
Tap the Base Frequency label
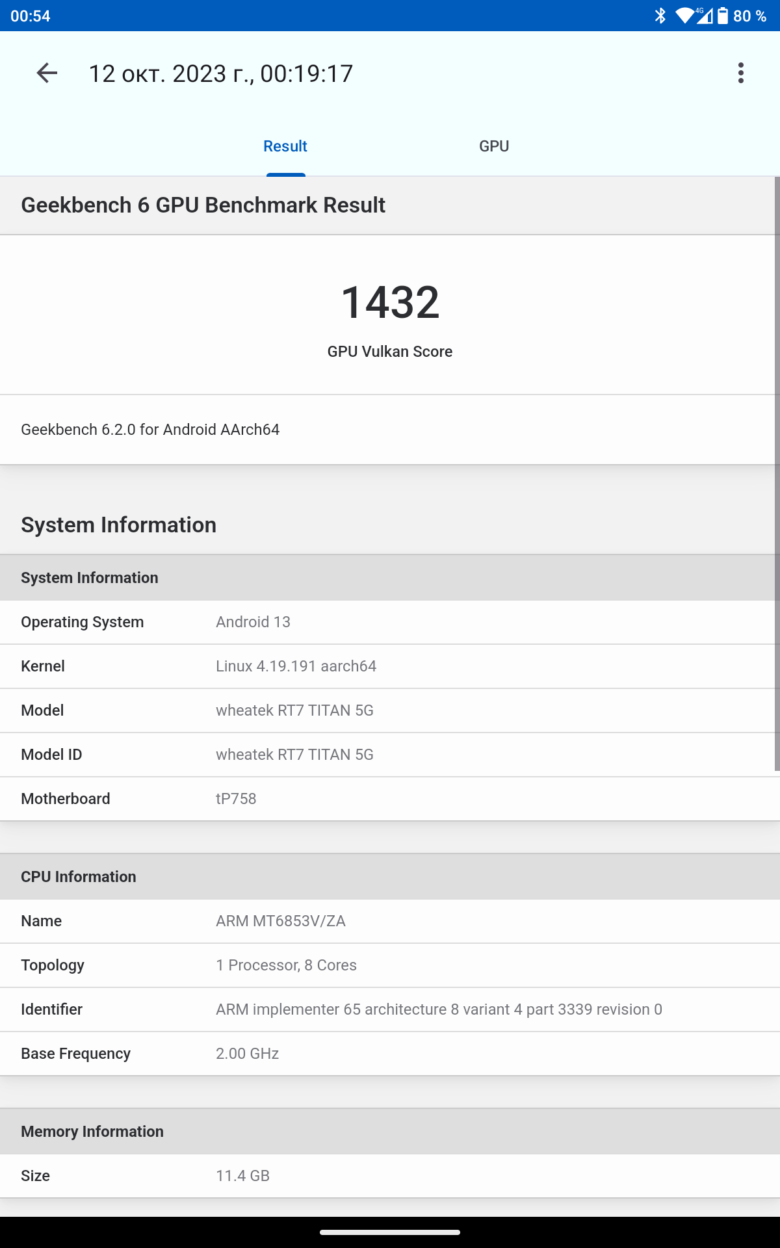pos(76,1053)
